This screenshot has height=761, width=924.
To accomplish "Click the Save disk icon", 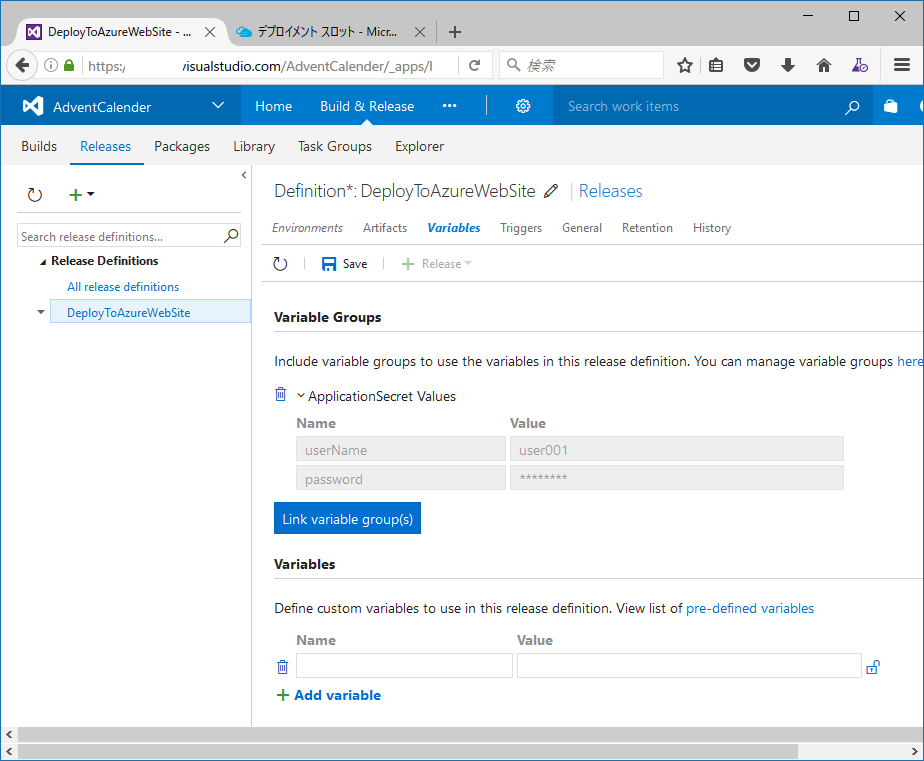I will 329,263.
